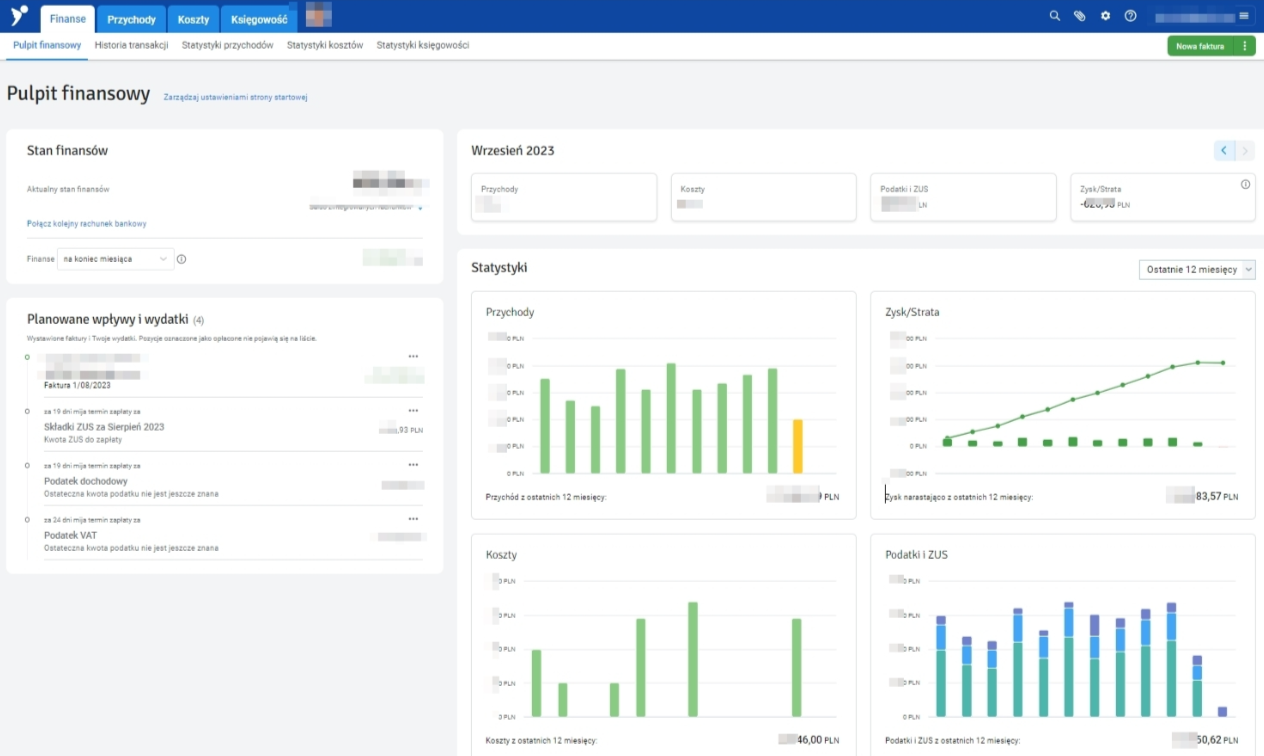Open three-dot menu for Podatek dochodowy
Image resolution: width=1264 pixels, height=756 pixels.
413,465
